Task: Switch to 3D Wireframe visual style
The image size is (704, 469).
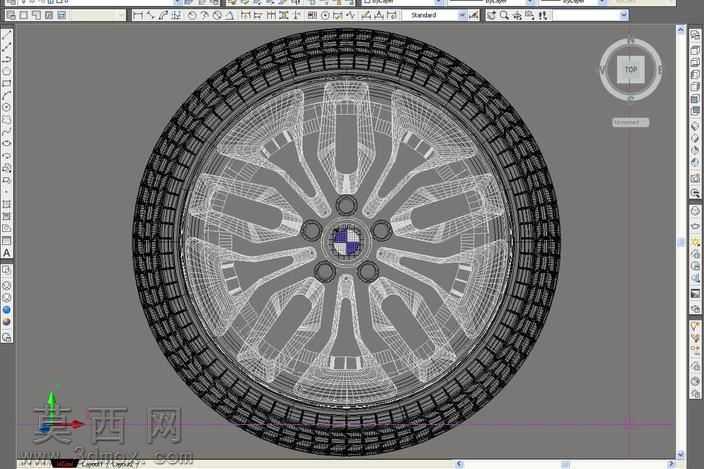Action: point(7,285)
